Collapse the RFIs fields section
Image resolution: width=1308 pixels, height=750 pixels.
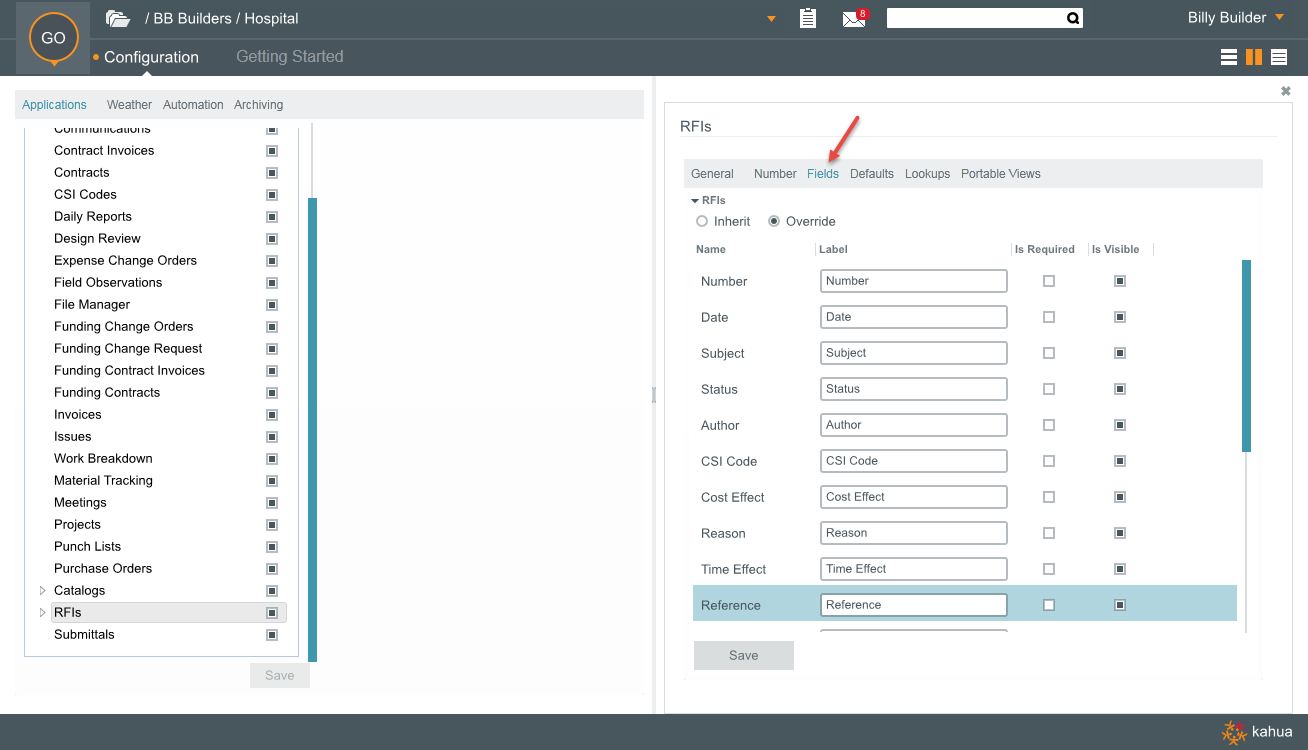pyautogui.click(x=695, y=201)
